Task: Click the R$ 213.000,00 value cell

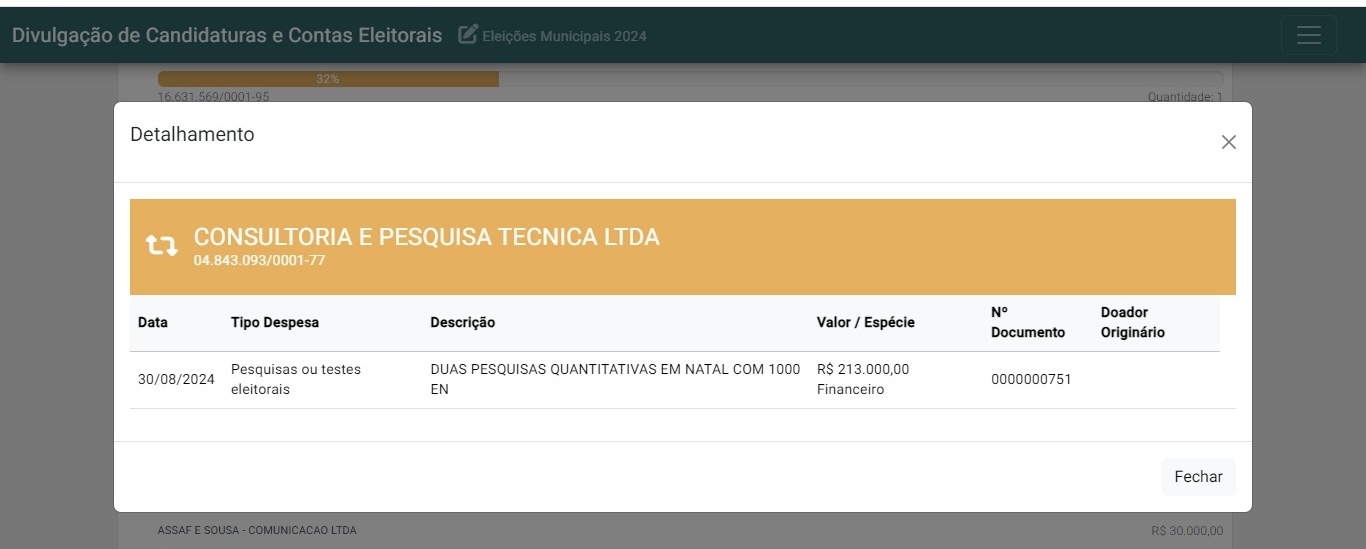Action: (x=863, y=369)
